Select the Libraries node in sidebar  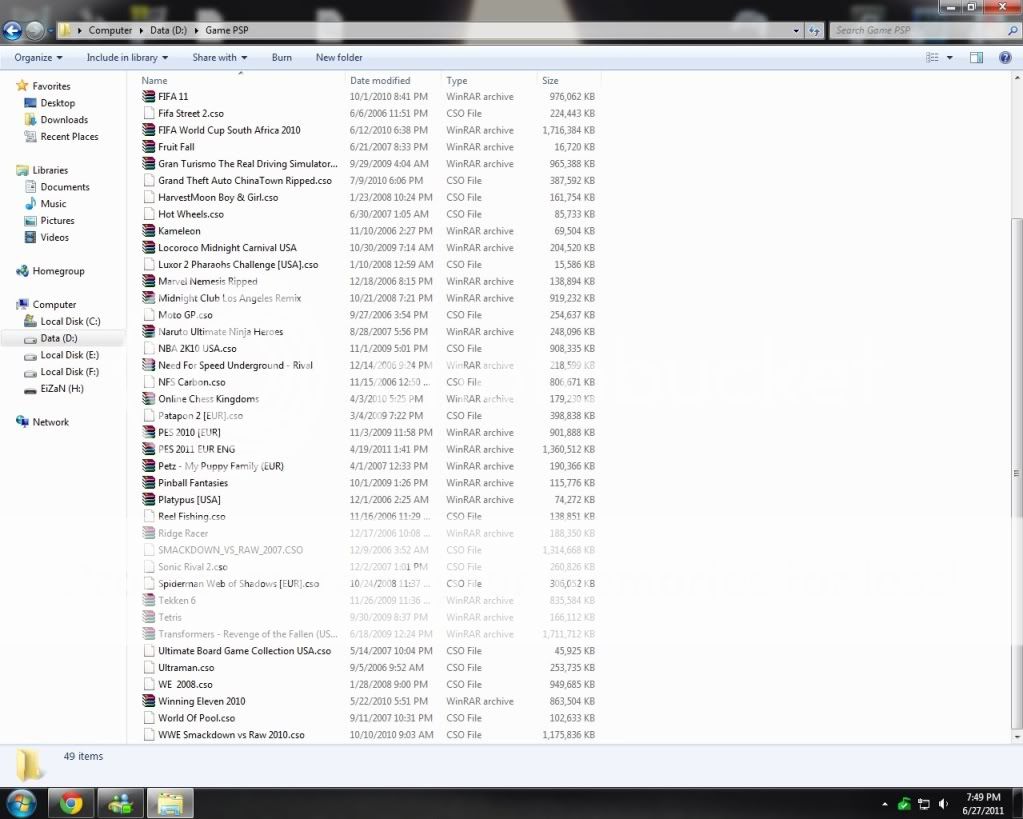pos(50,170)
